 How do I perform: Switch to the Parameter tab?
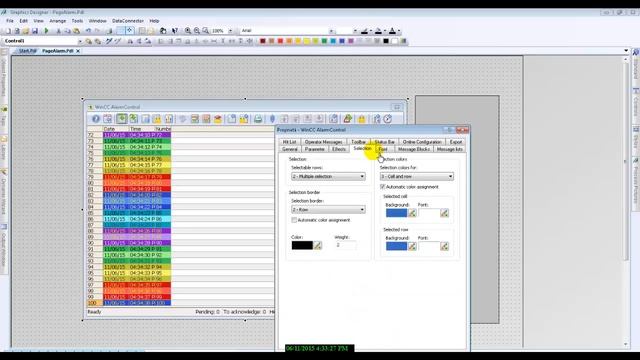(x=315, y=149)
